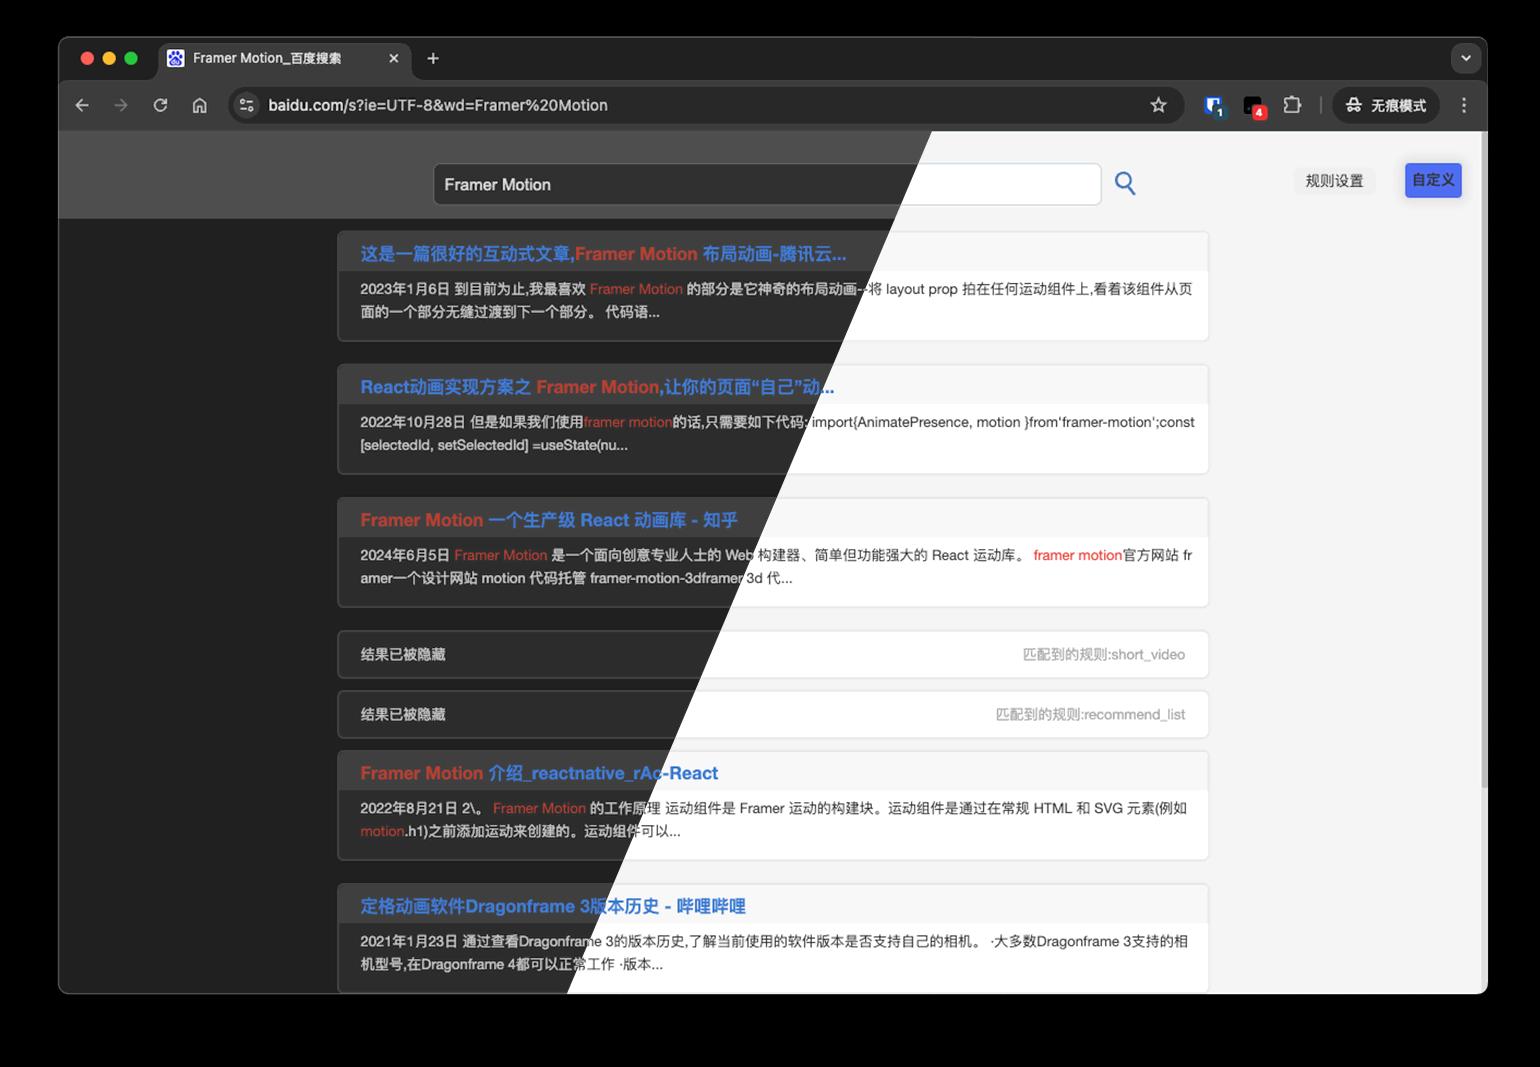
Task: Go forward with the forward arrow
Action: [121, 105]
